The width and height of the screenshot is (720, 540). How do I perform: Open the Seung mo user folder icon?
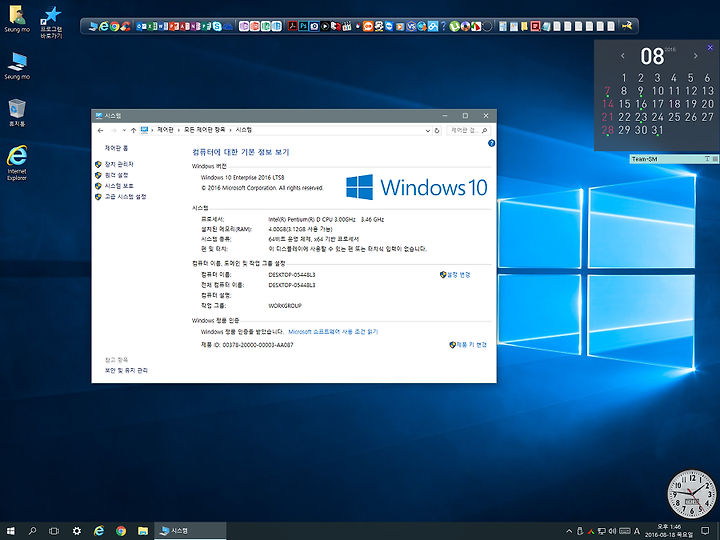click(x=17, y=19)
